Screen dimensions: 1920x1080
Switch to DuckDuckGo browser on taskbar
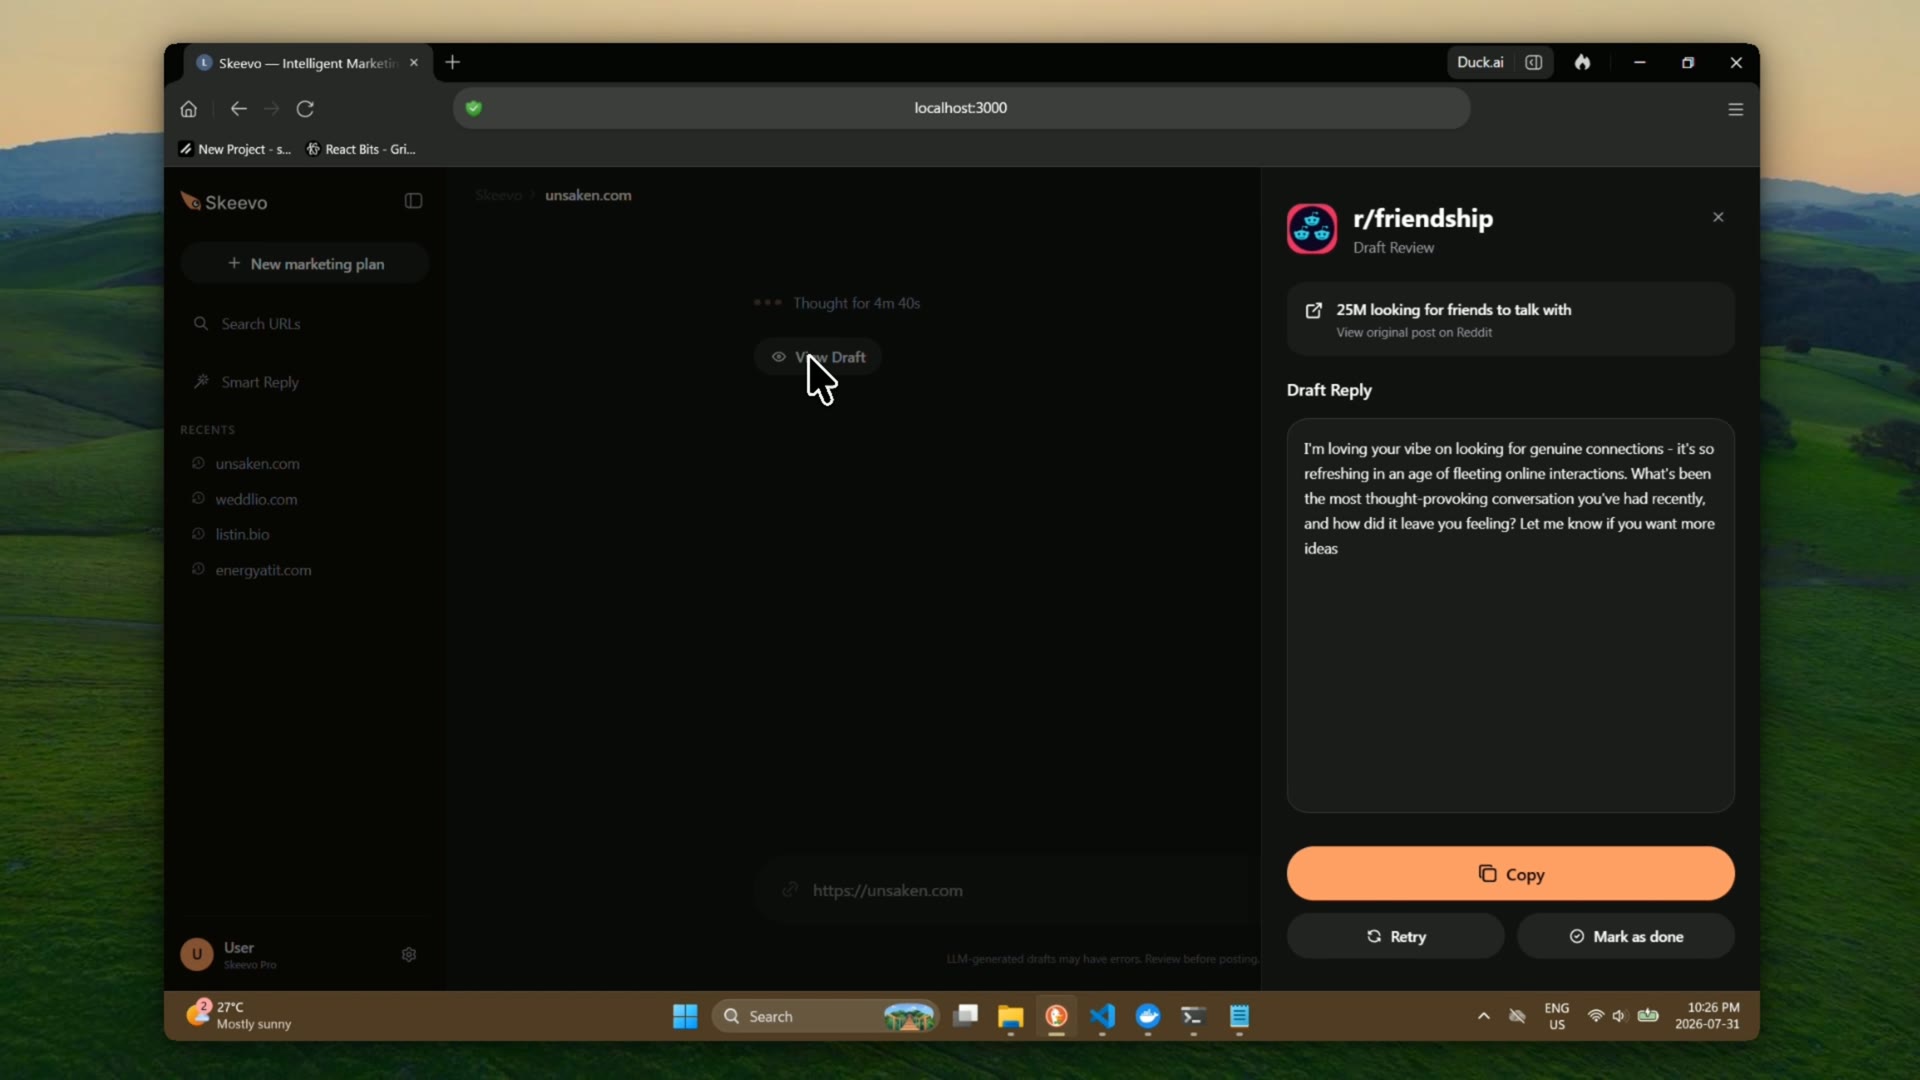1057,1016
